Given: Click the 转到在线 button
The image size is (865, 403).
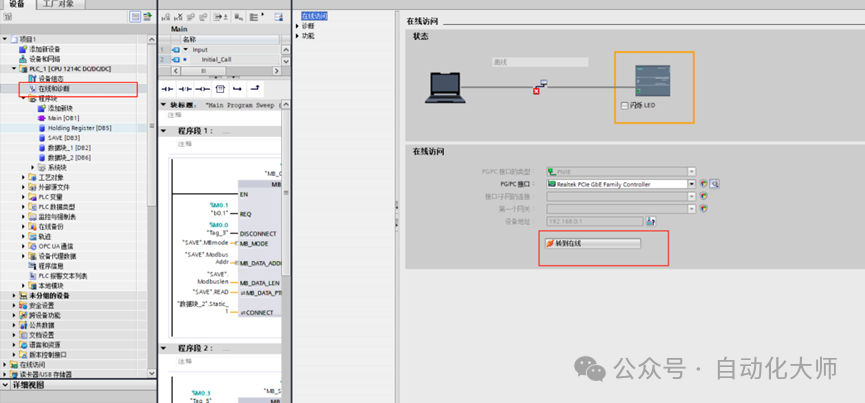Looking at the screenshot, I should tap(592, 243).
